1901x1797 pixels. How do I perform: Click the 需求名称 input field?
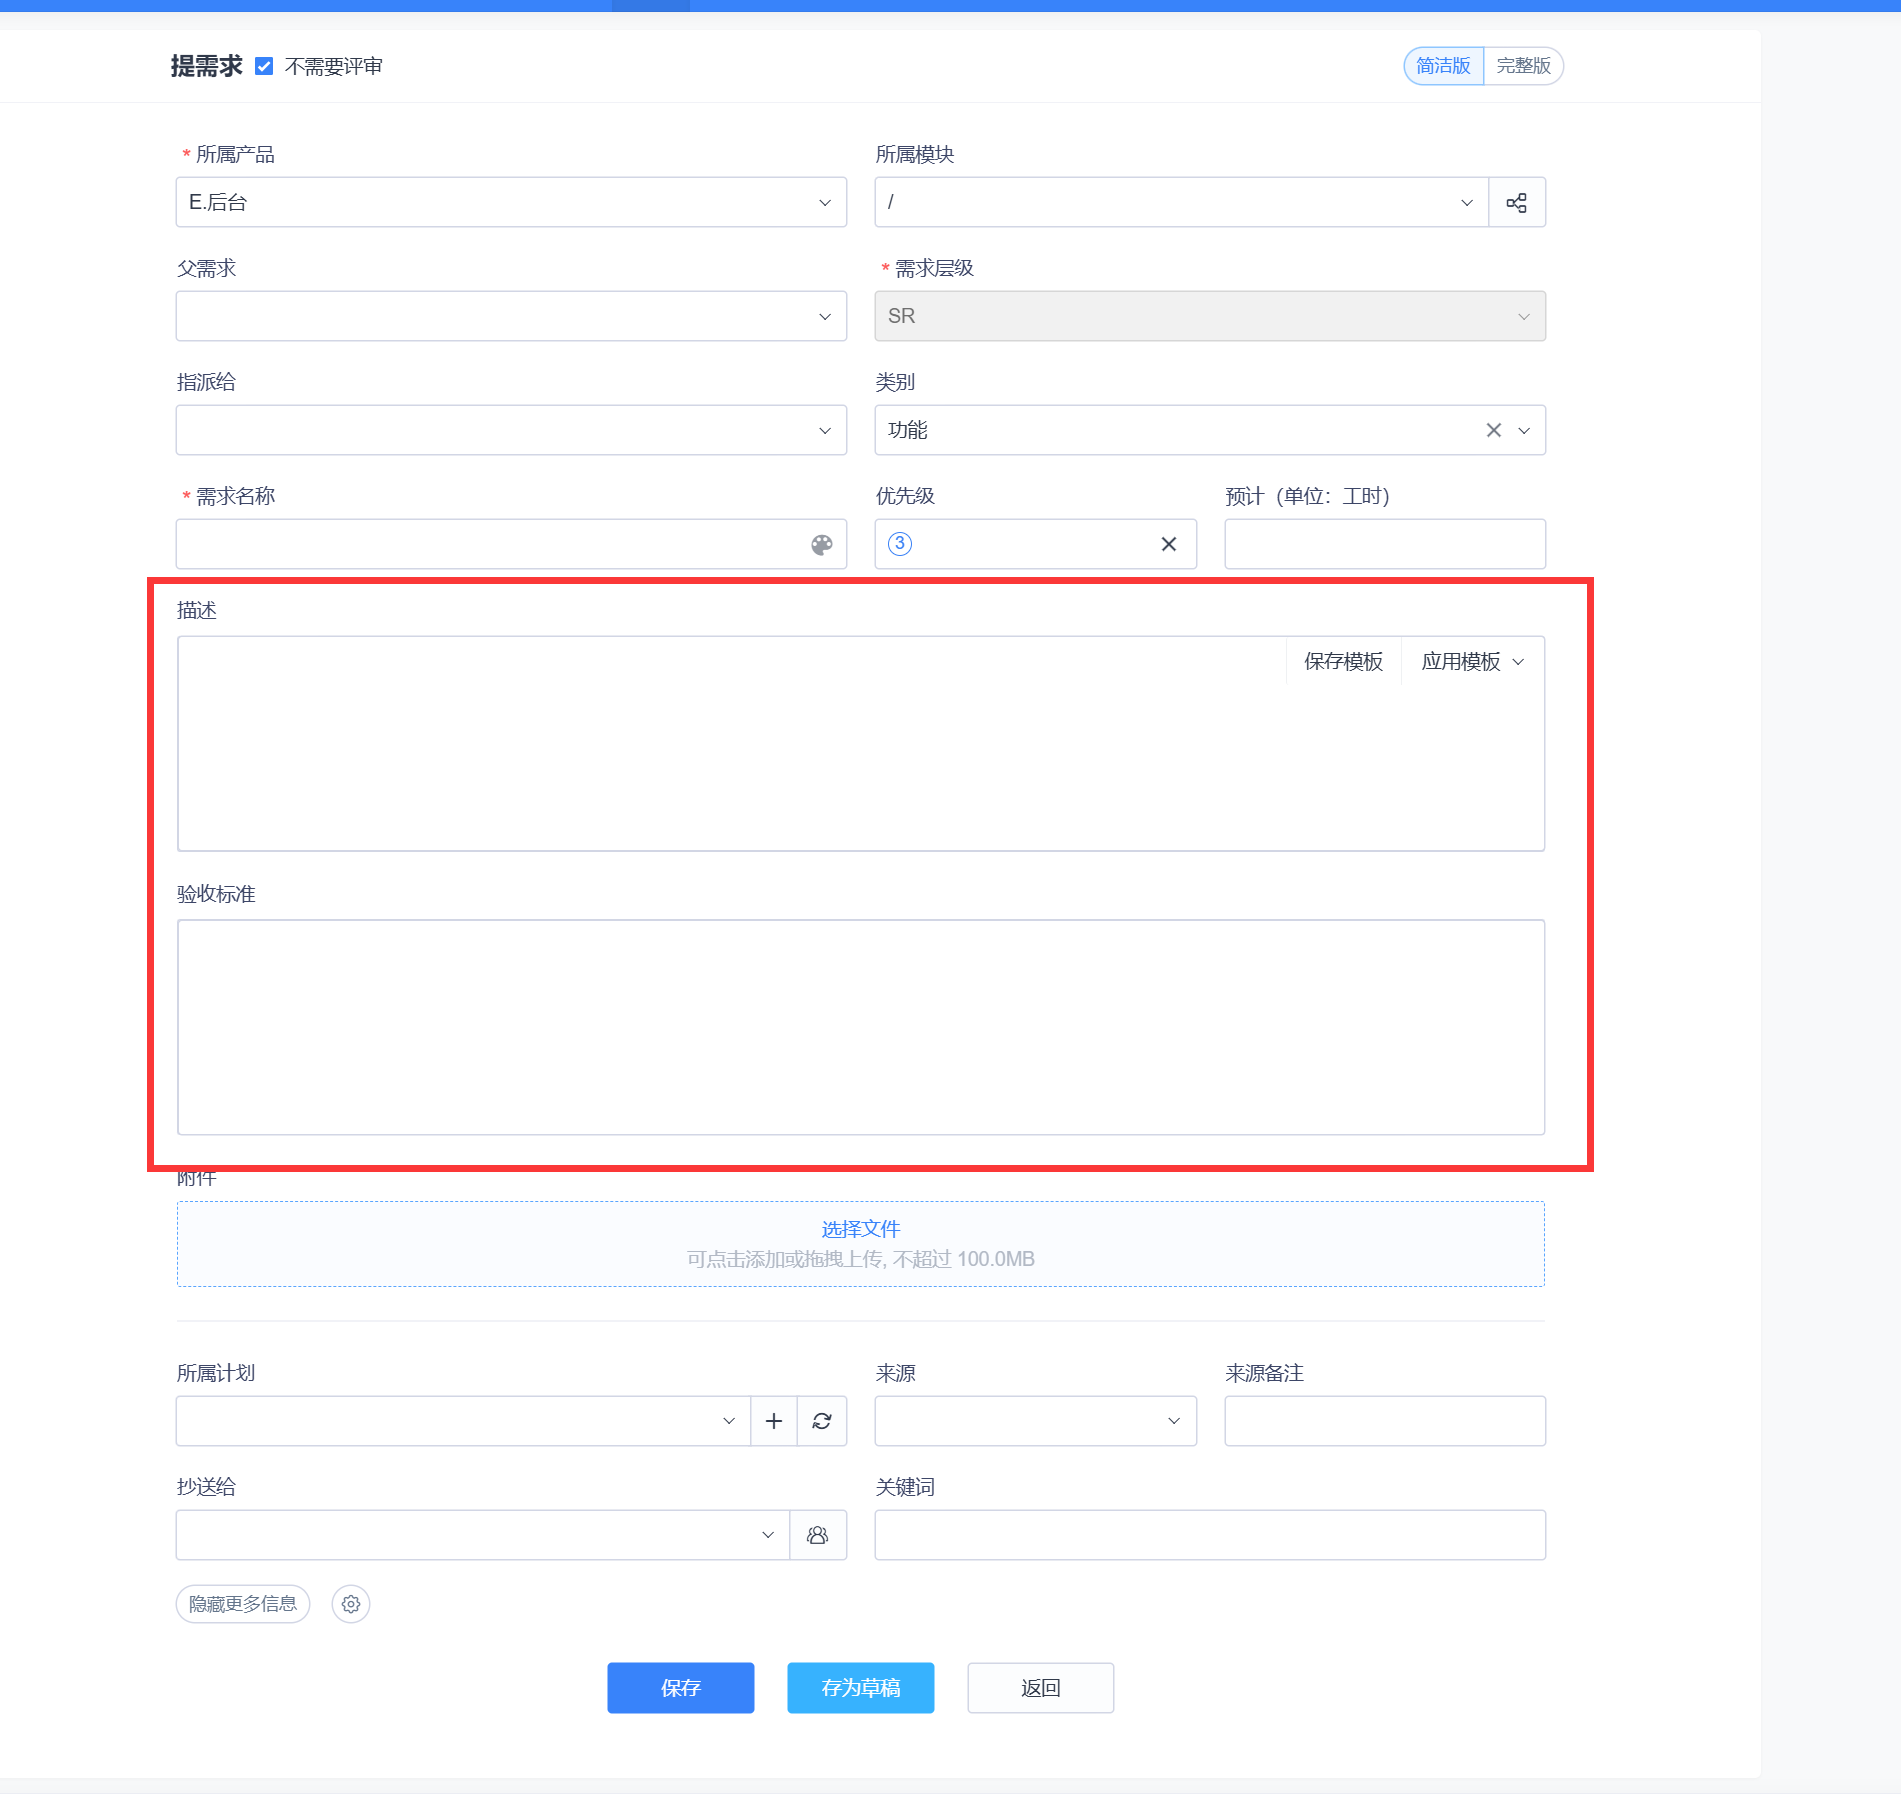tap(511, 544)
